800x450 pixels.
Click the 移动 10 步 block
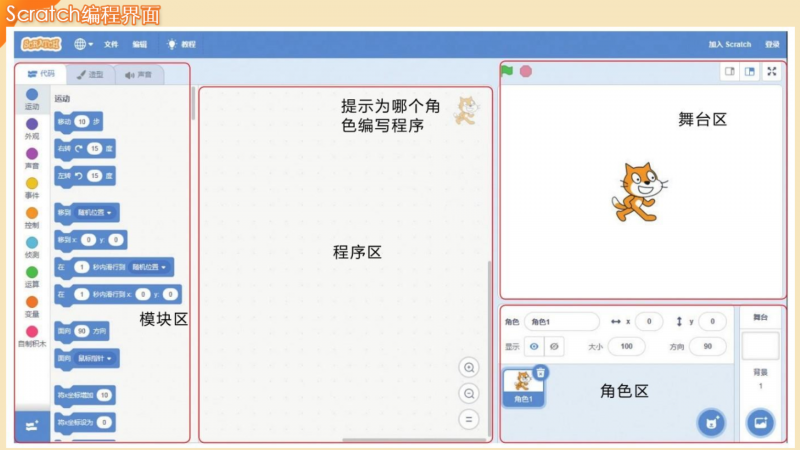tap(79, 122)
